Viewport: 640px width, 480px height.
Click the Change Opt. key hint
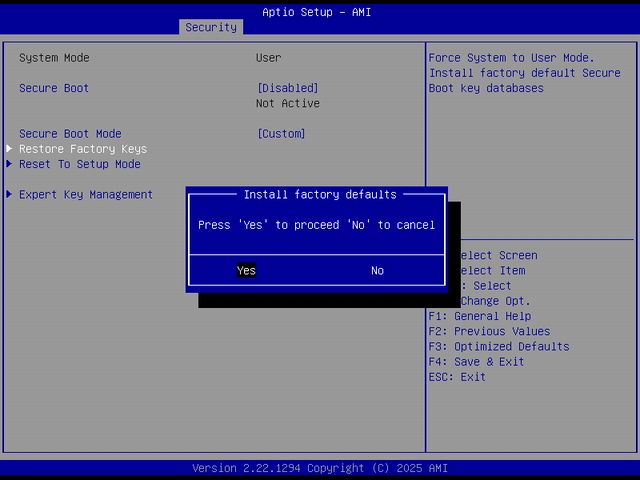[x=496, y=301]
